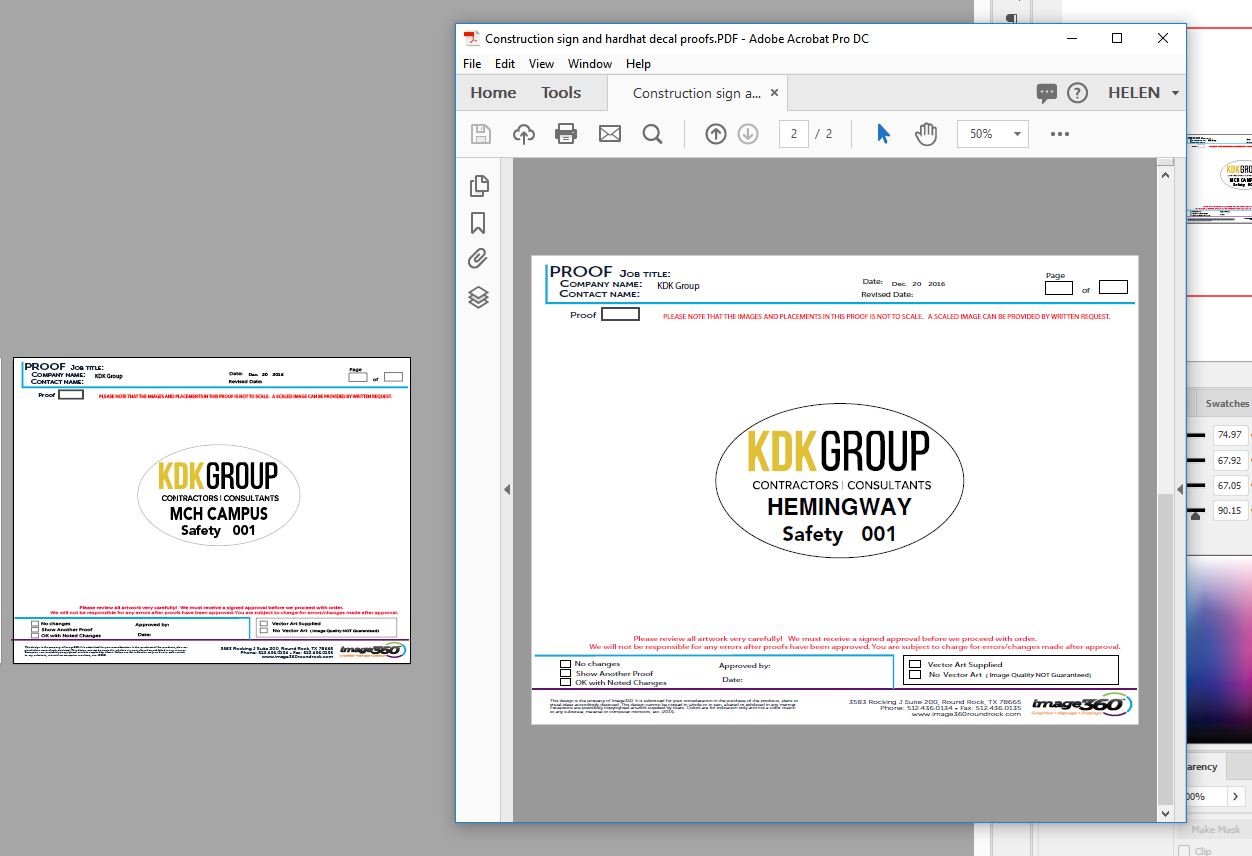Open Help question mark icon
1252x856 pixels.
(1077, 93)
